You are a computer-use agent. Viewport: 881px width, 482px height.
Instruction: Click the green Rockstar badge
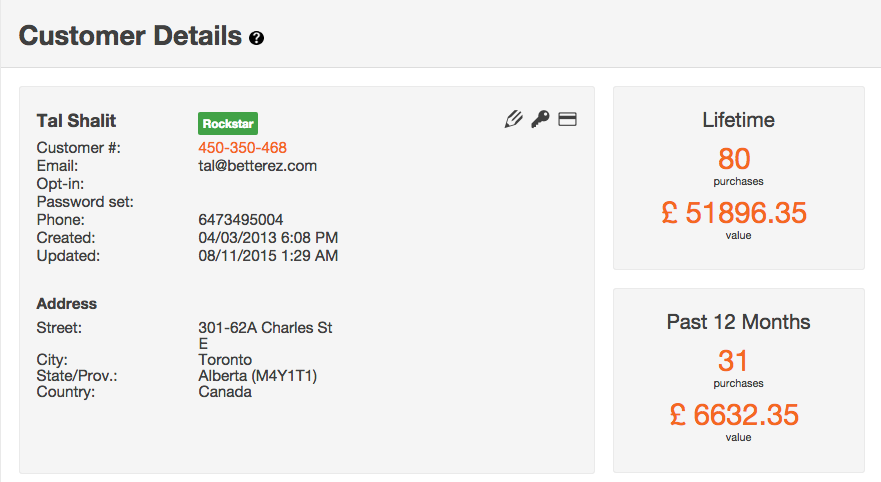click(x=228, y=123)
